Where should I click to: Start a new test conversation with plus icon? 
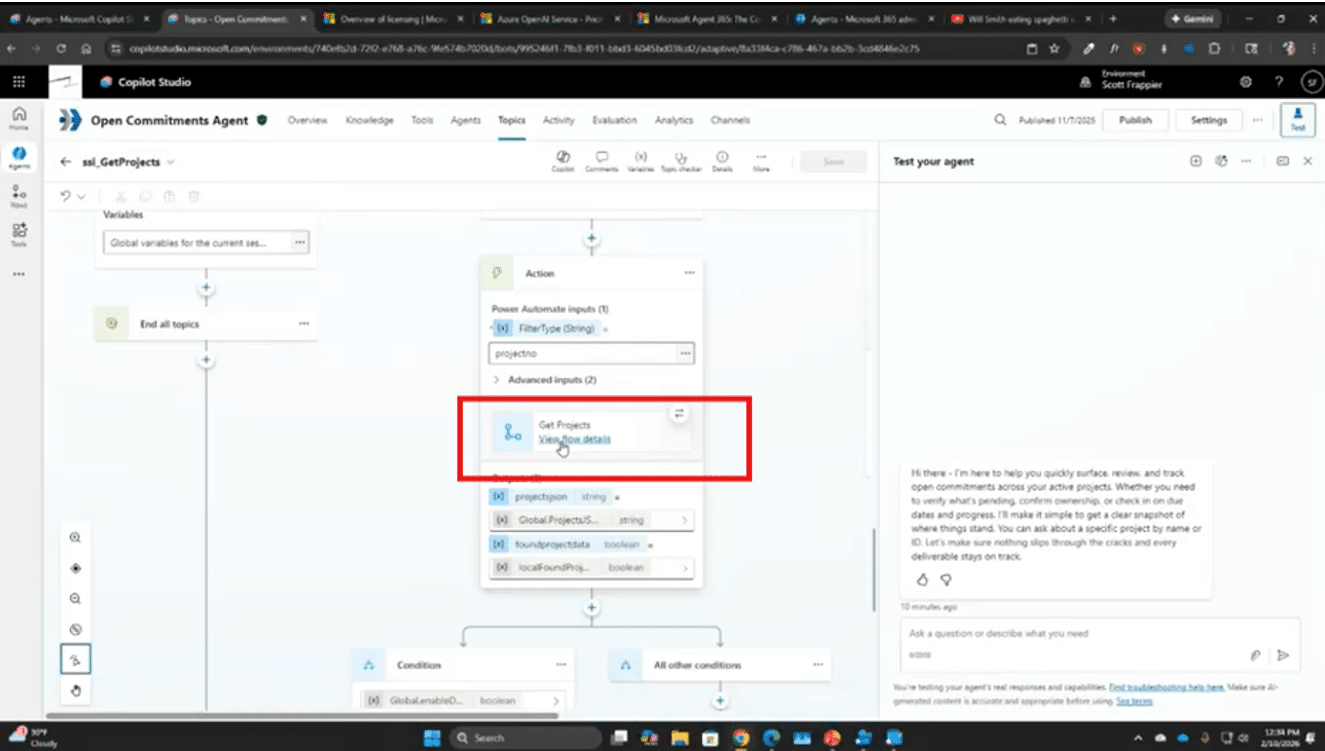pyautogui.click(x=1195, y=161)
